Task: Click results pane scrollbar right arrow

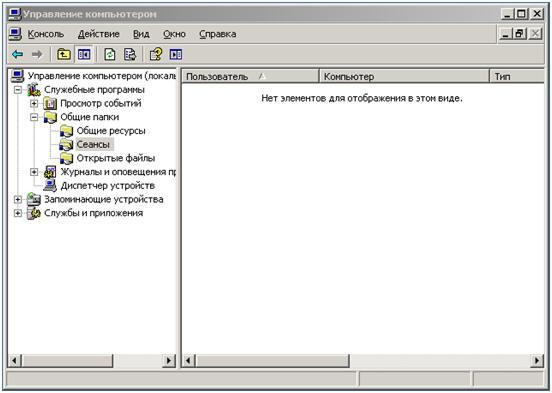Action: [537, 361]
